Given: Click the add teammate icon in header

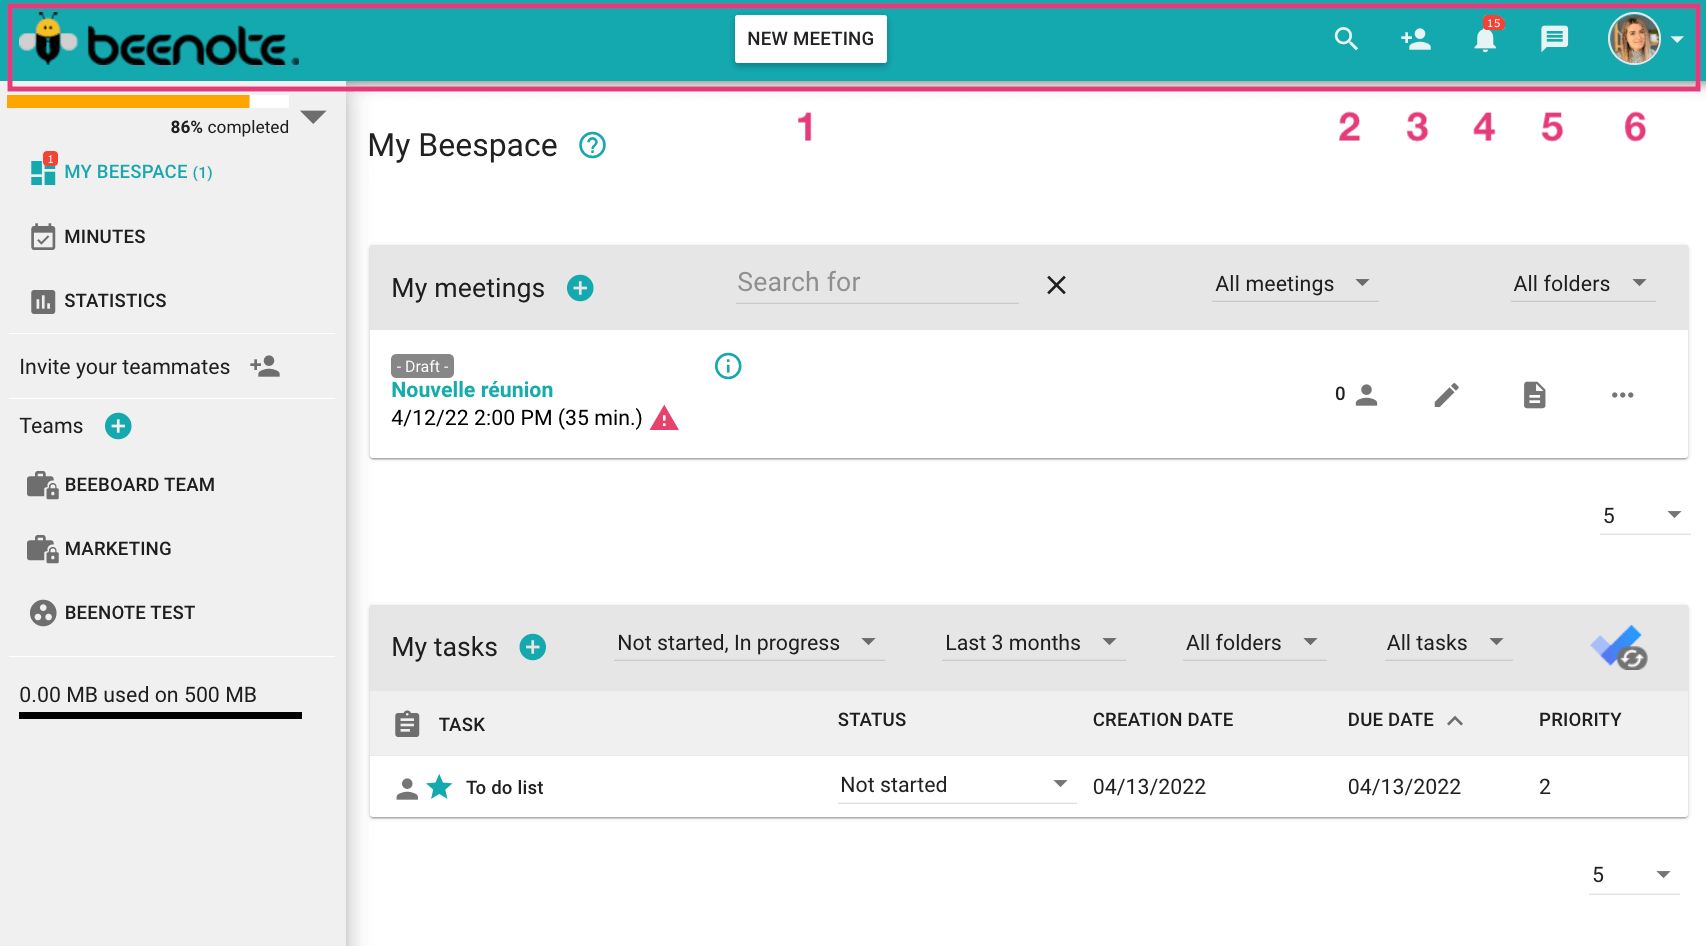Looking at the screenshot, I should pyautogui.click(x=1415, y=39).
